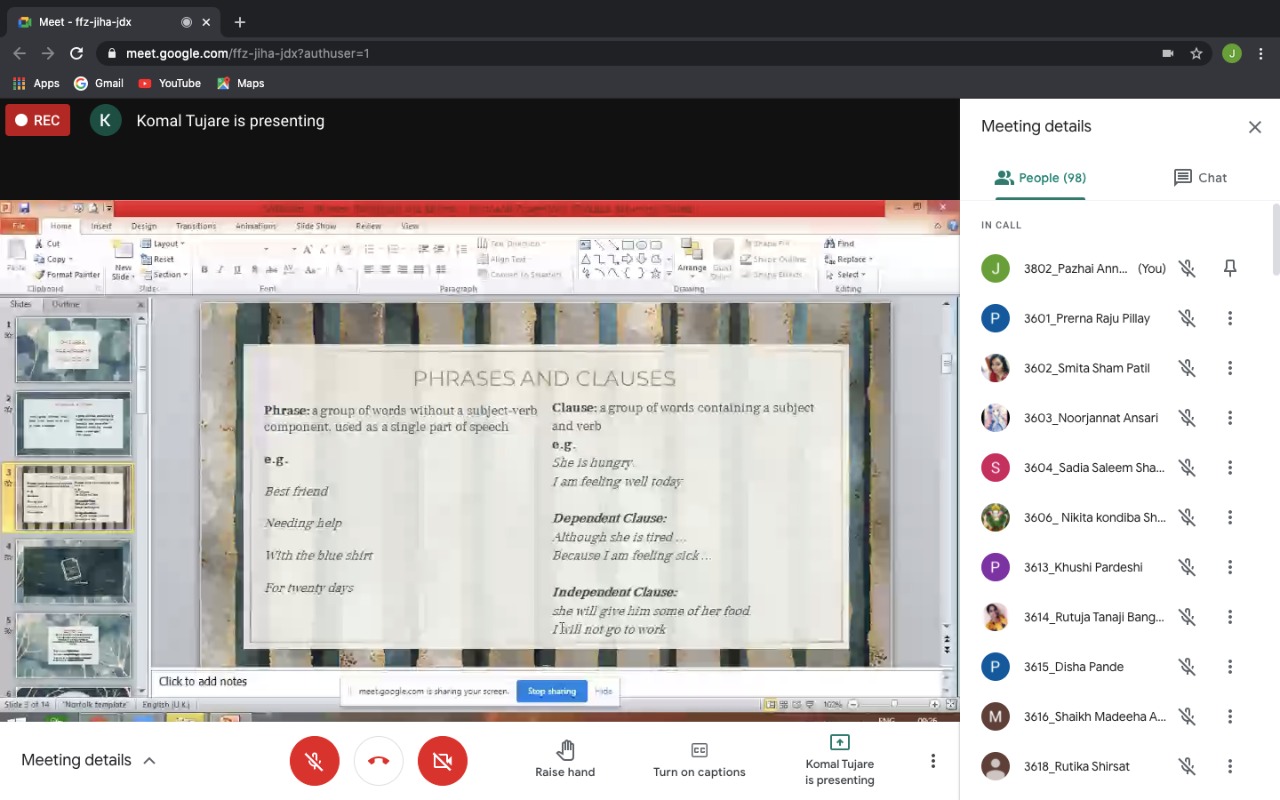Click the participants list scrollbar

pos(1275,240)
